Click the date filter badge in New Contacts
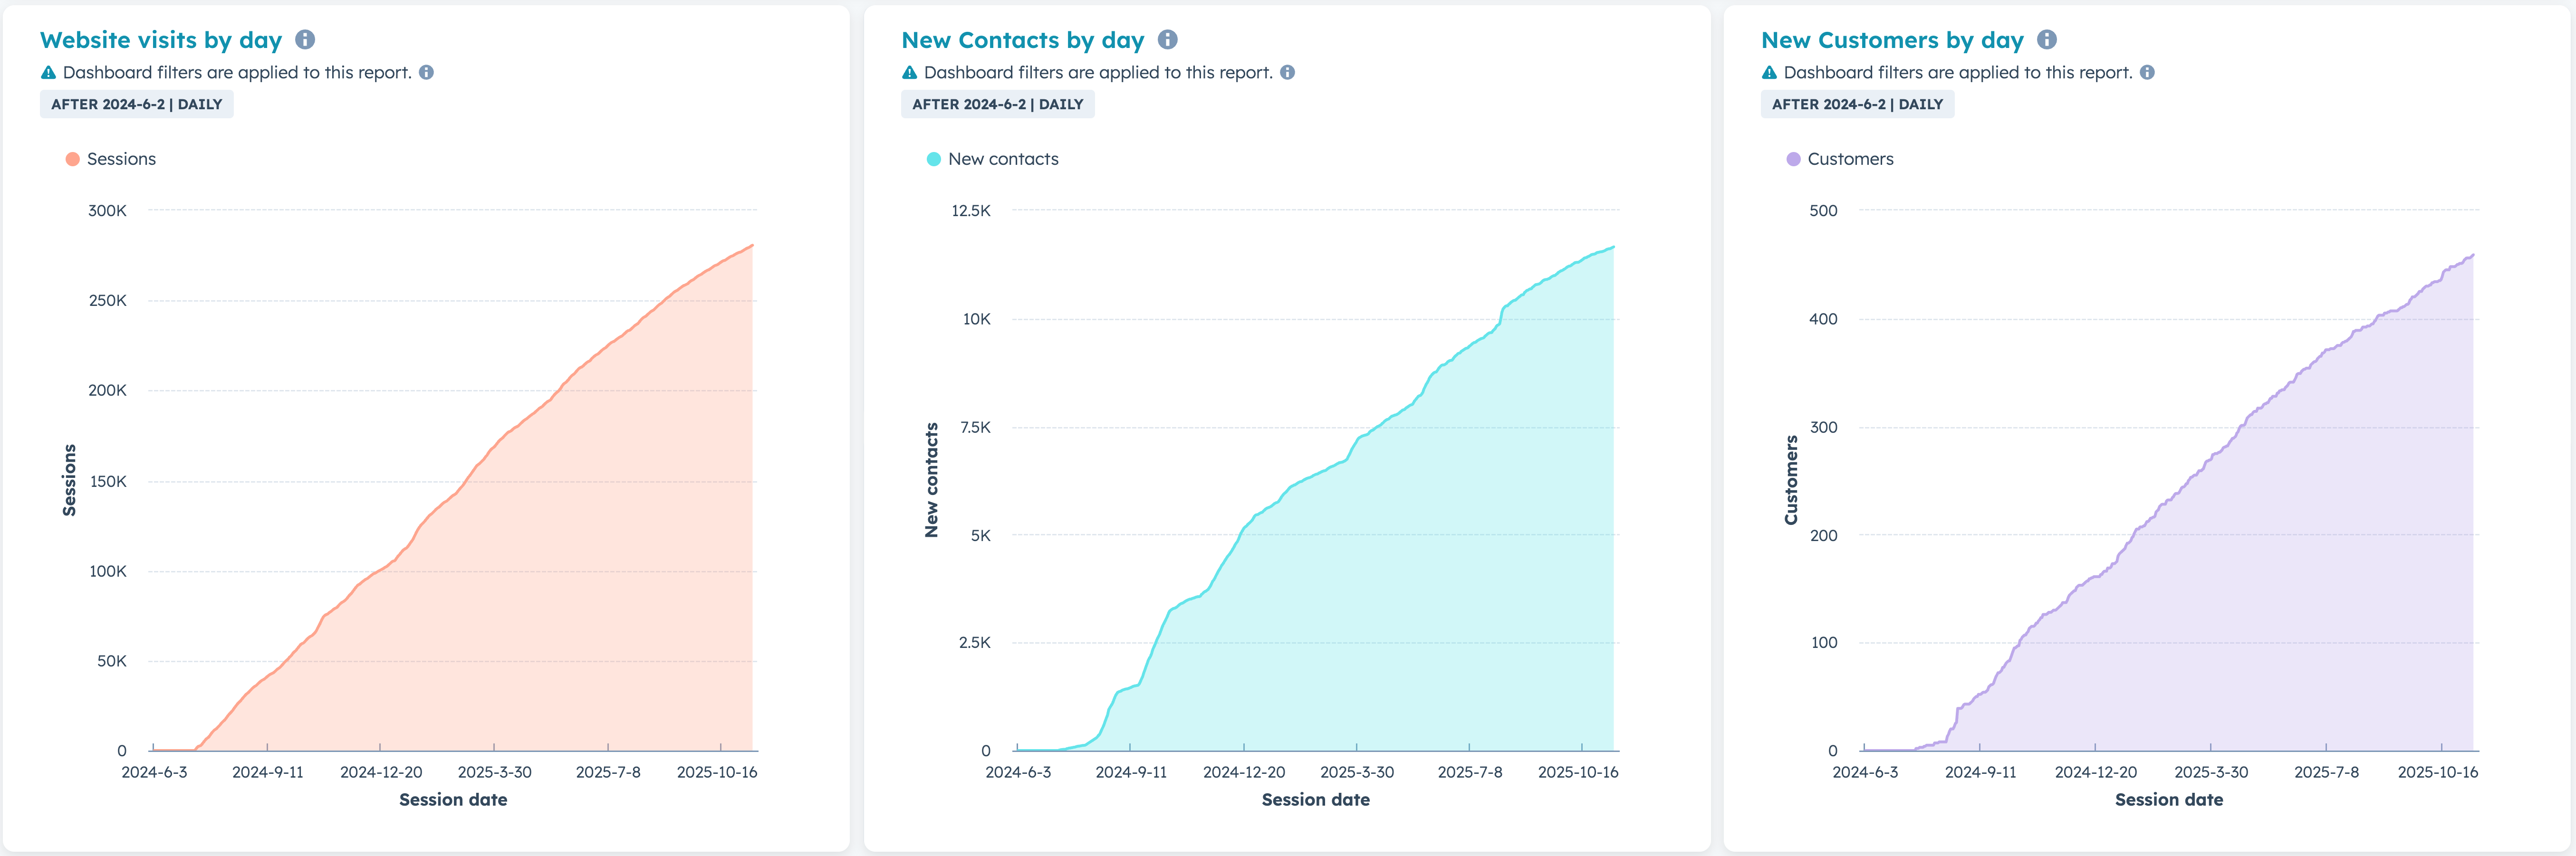This screenshot has height=856, width=2576. (x=997, y=104)
